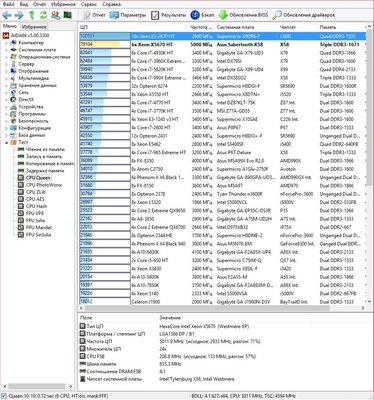Expand the Системная плата tree node
374x400 pixels.
tap(6, 50)
